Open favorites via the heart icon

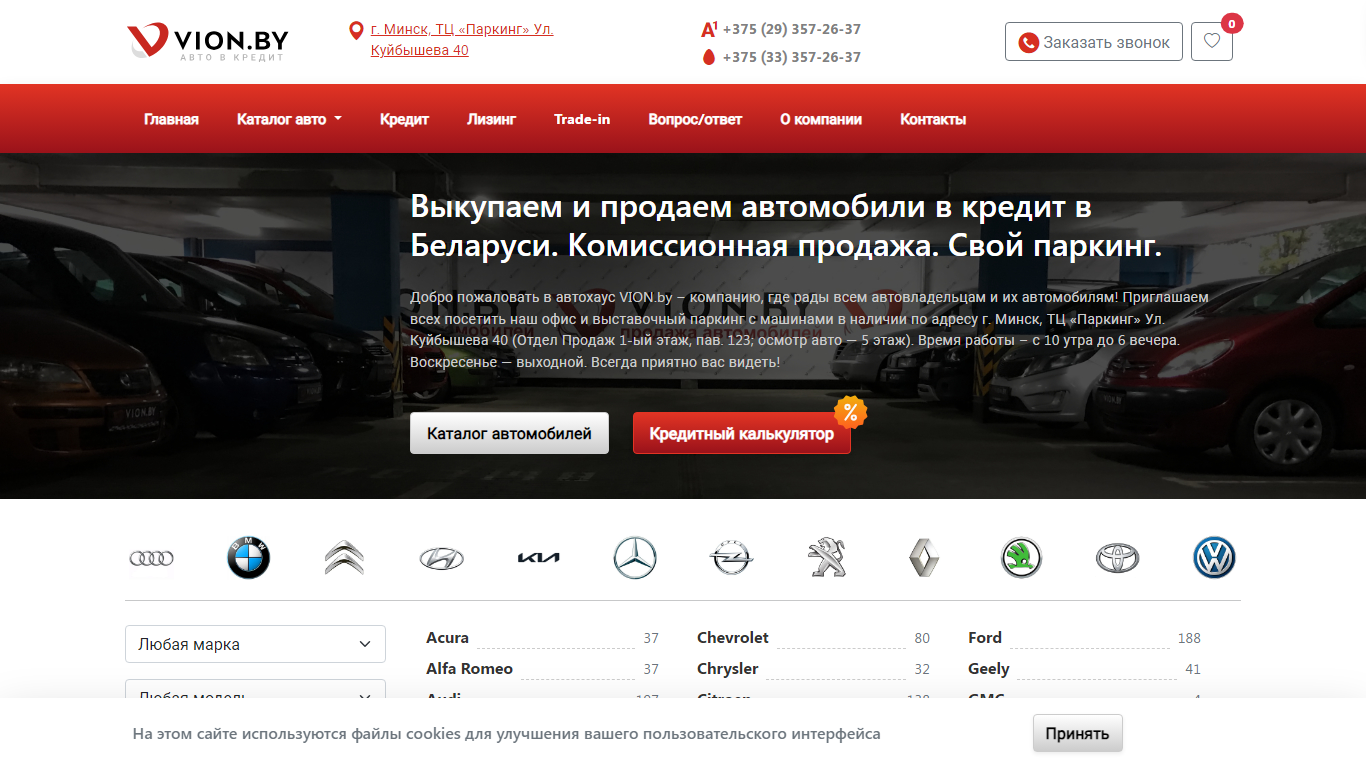(1212, 42)
